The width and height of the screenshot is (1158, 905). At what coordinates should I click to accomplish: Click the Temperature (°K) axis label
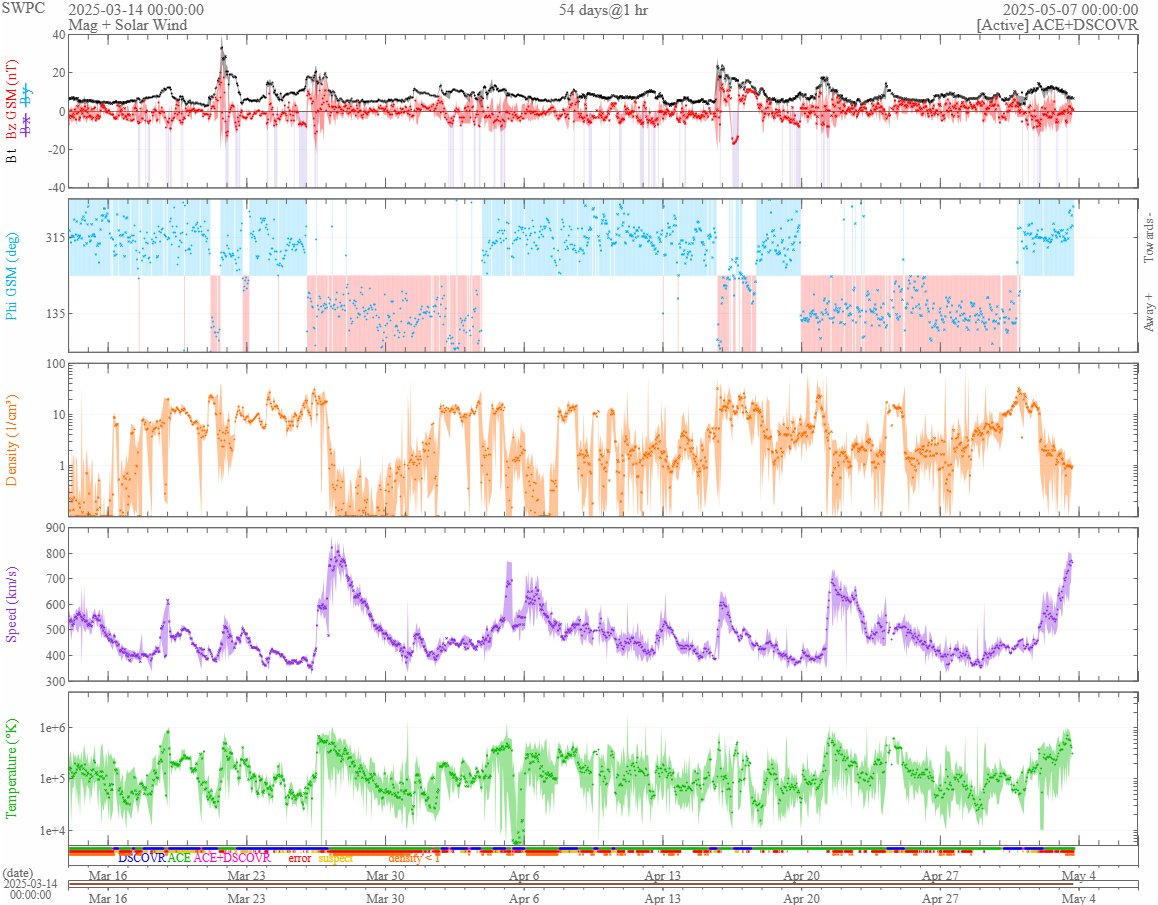tap(11, 769)
